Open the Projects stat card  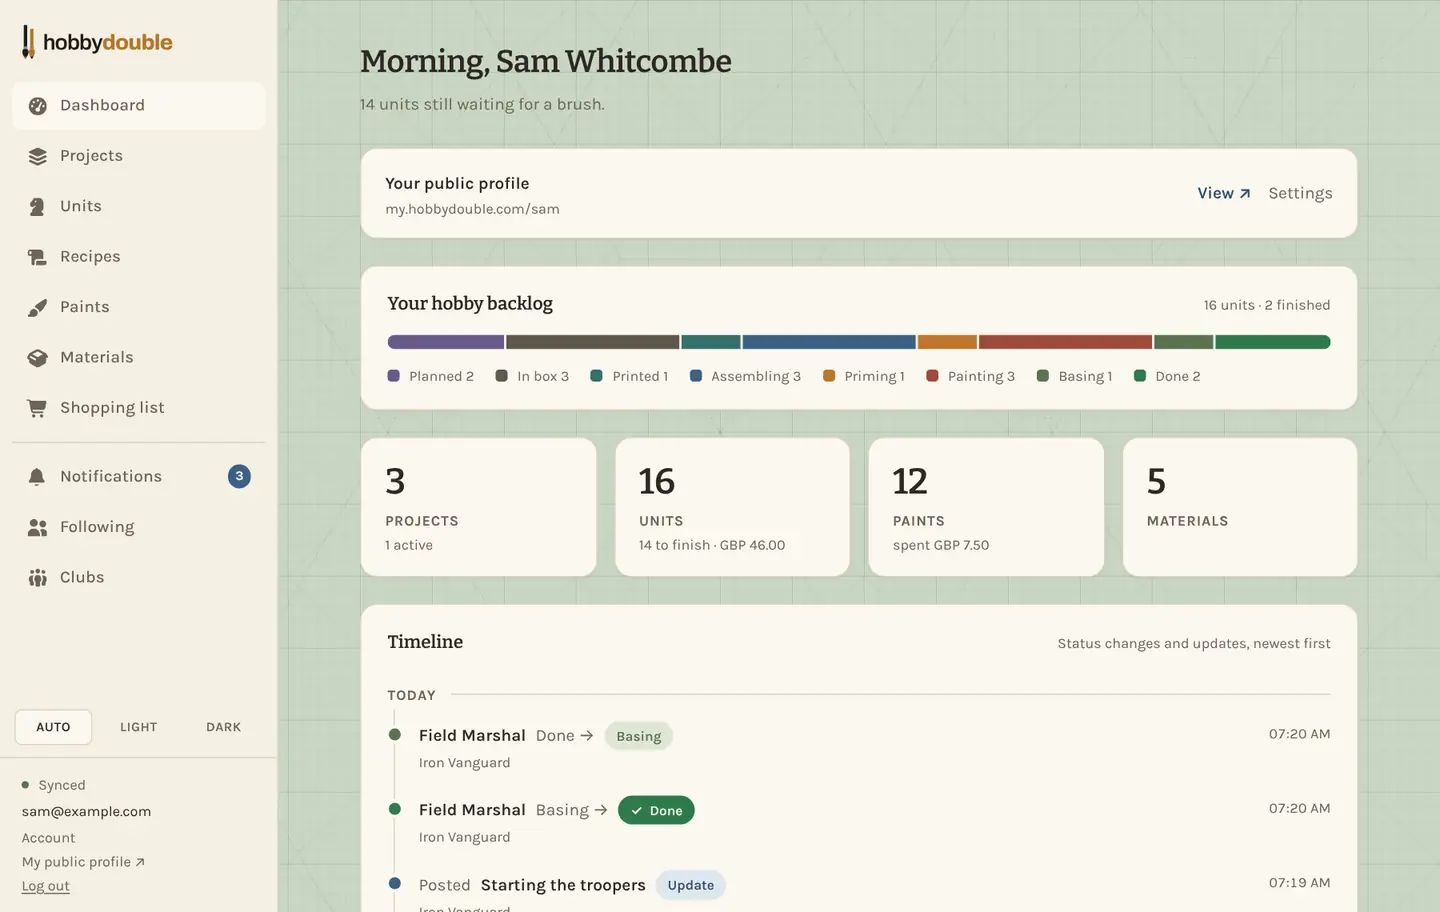[x=479, y=507]
